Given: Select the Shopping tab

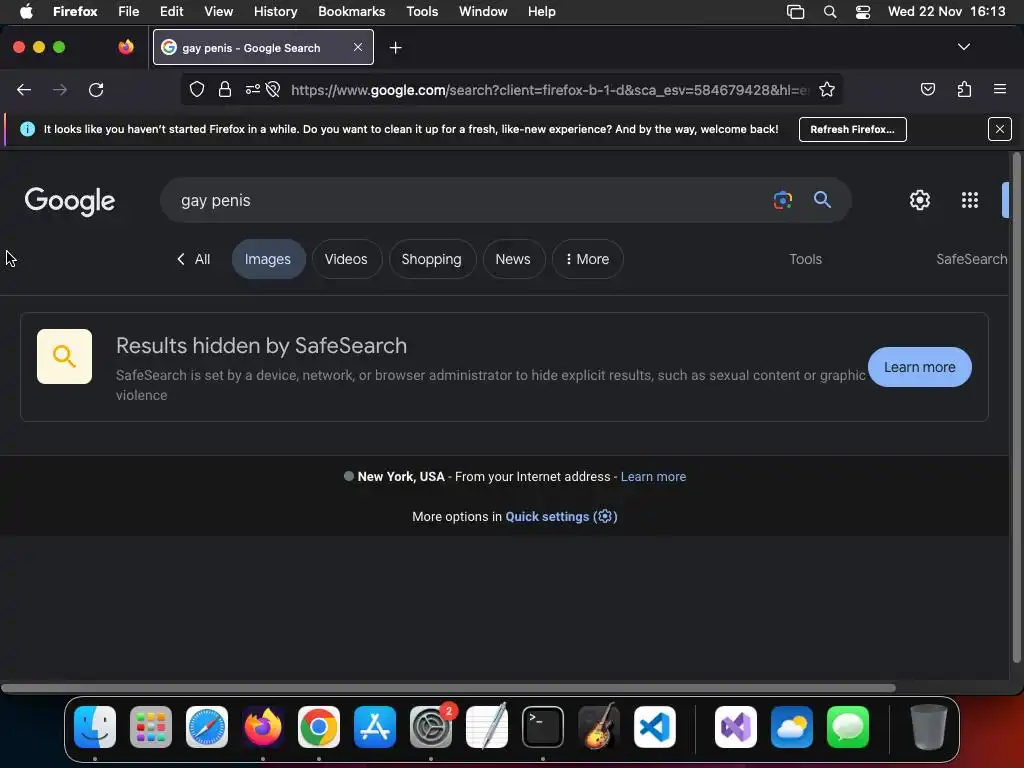Looking at the screenshot, I should (x=432, y=259).
